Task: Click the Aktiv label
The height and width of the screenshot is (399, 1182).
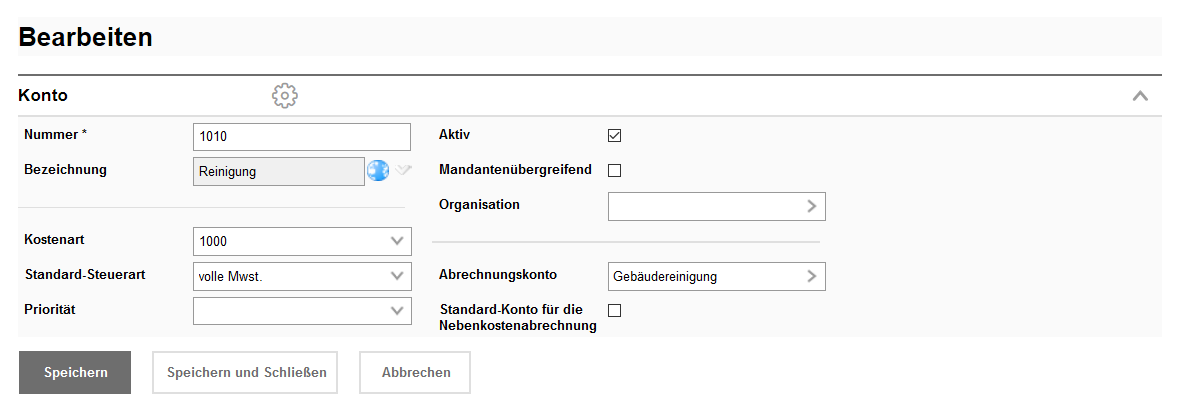Action: [455, 134]
